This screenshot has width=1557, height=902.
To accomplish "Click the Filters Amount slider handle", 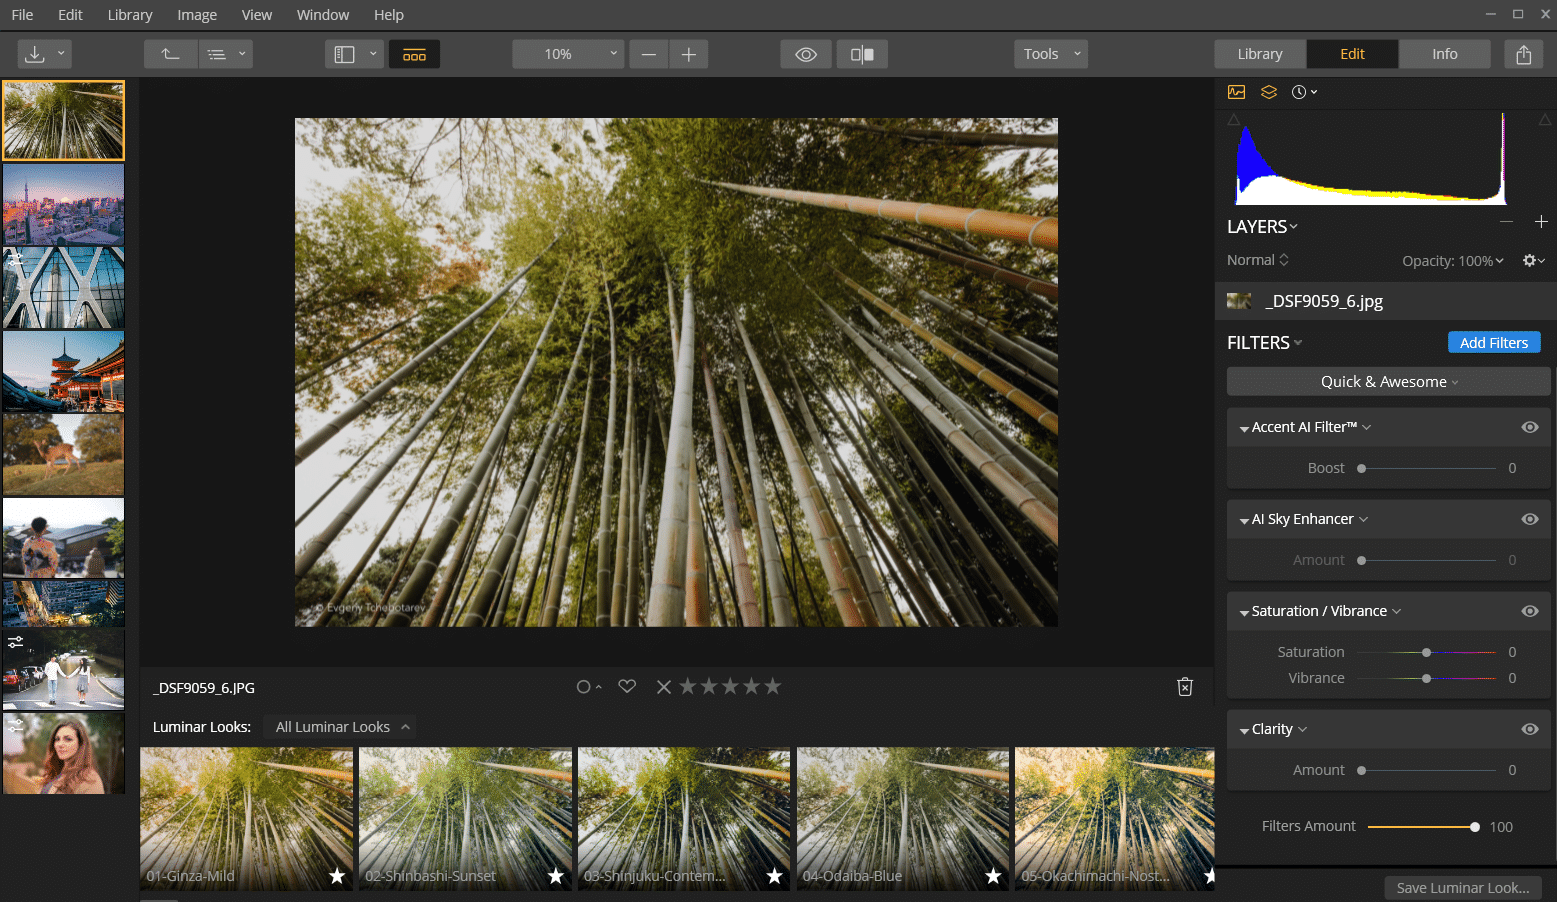I will pos(1474,827).
